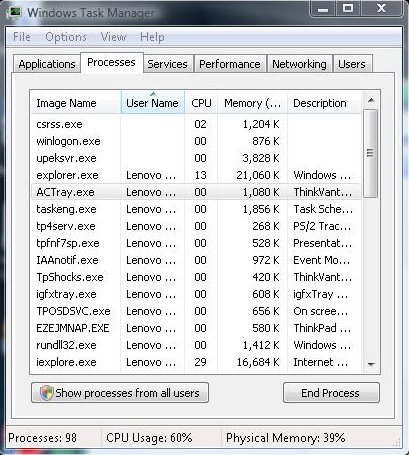The image size is (409, 455).
Task: Switch to the Services tab
Action: [x=167, y=64]
